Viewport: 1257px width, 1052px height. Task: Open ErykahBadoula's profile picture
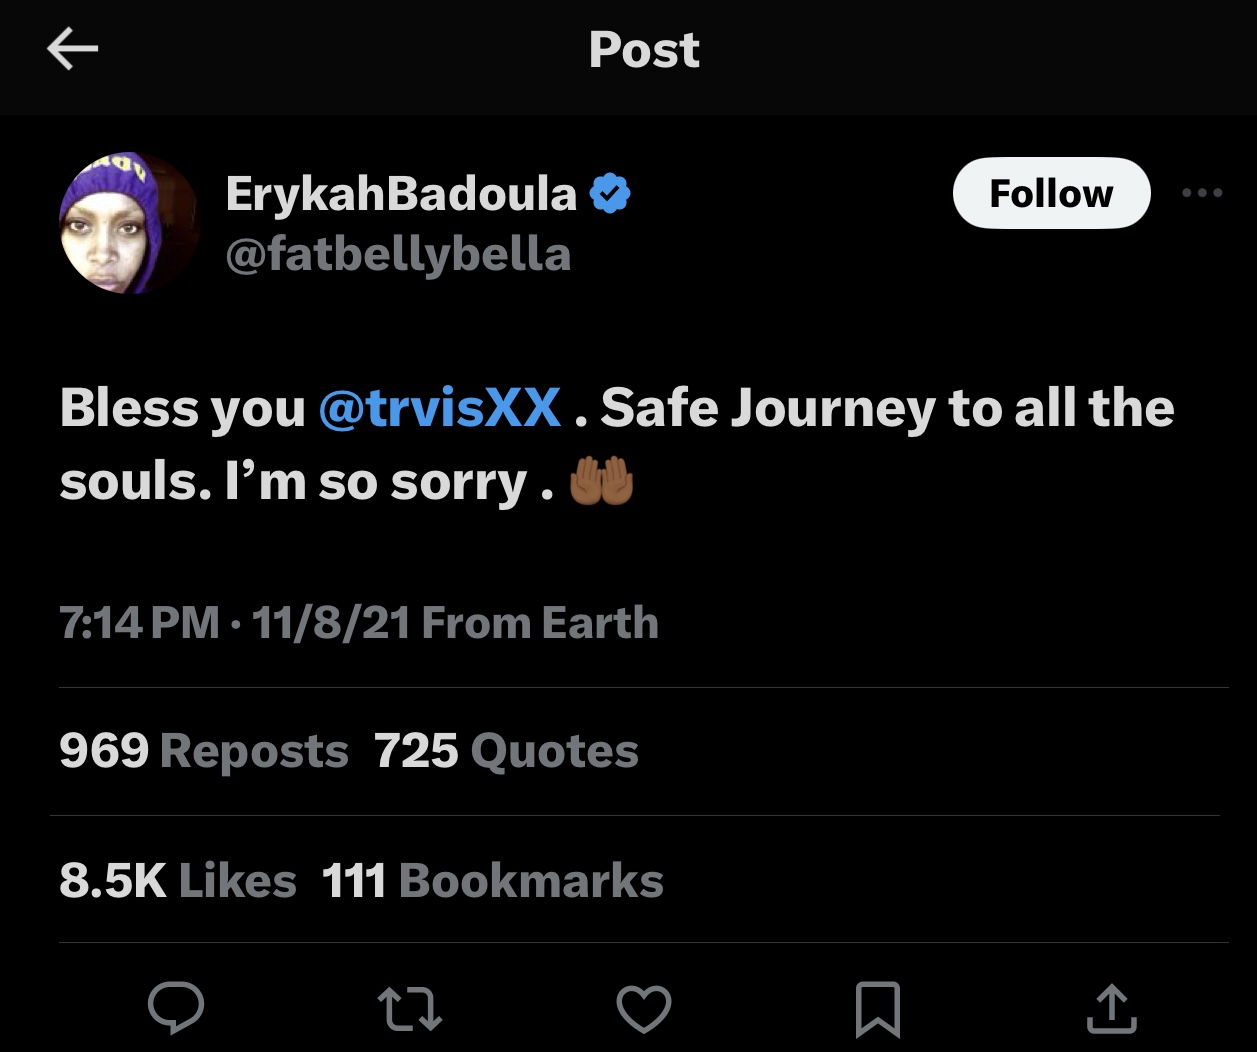pos(129,222)
